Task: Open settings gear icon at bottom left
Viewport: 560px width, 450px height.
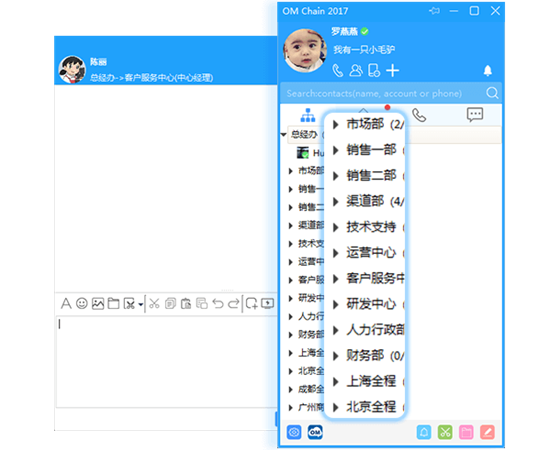Action: 294,432
